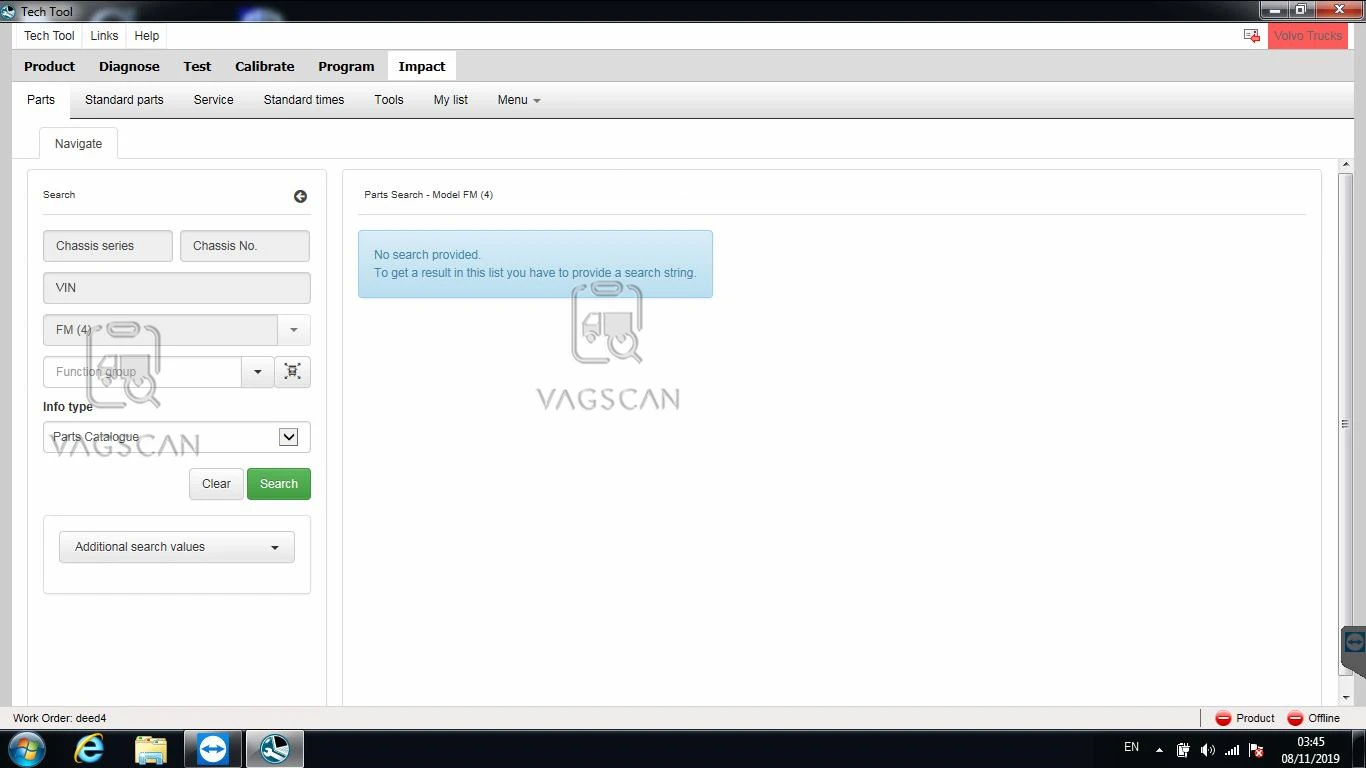
Task: Select the Tech Tool taskbar button
Action: [275, 749]
